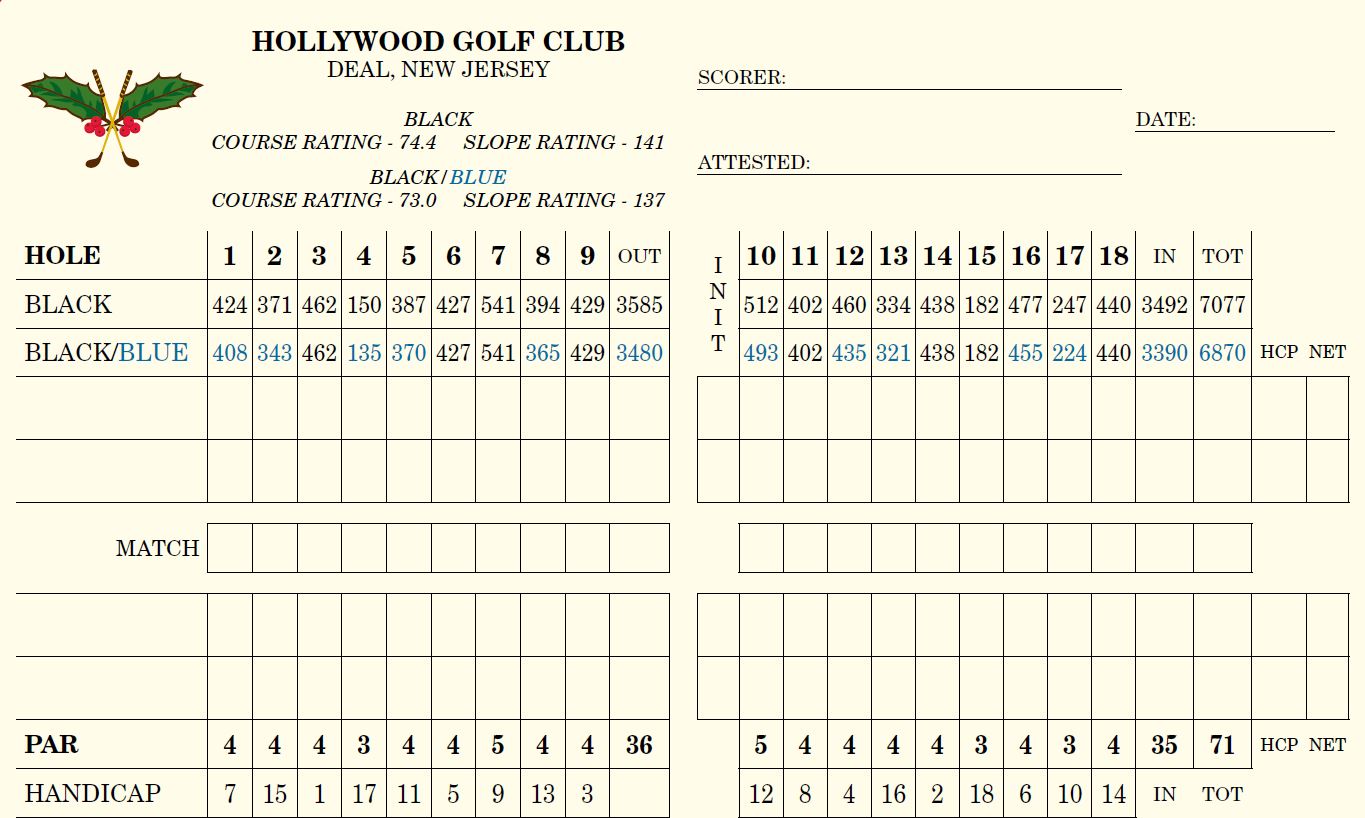Click the BLACK/BLUE tee row label
1365x818 pixels.
coord(106,352)
